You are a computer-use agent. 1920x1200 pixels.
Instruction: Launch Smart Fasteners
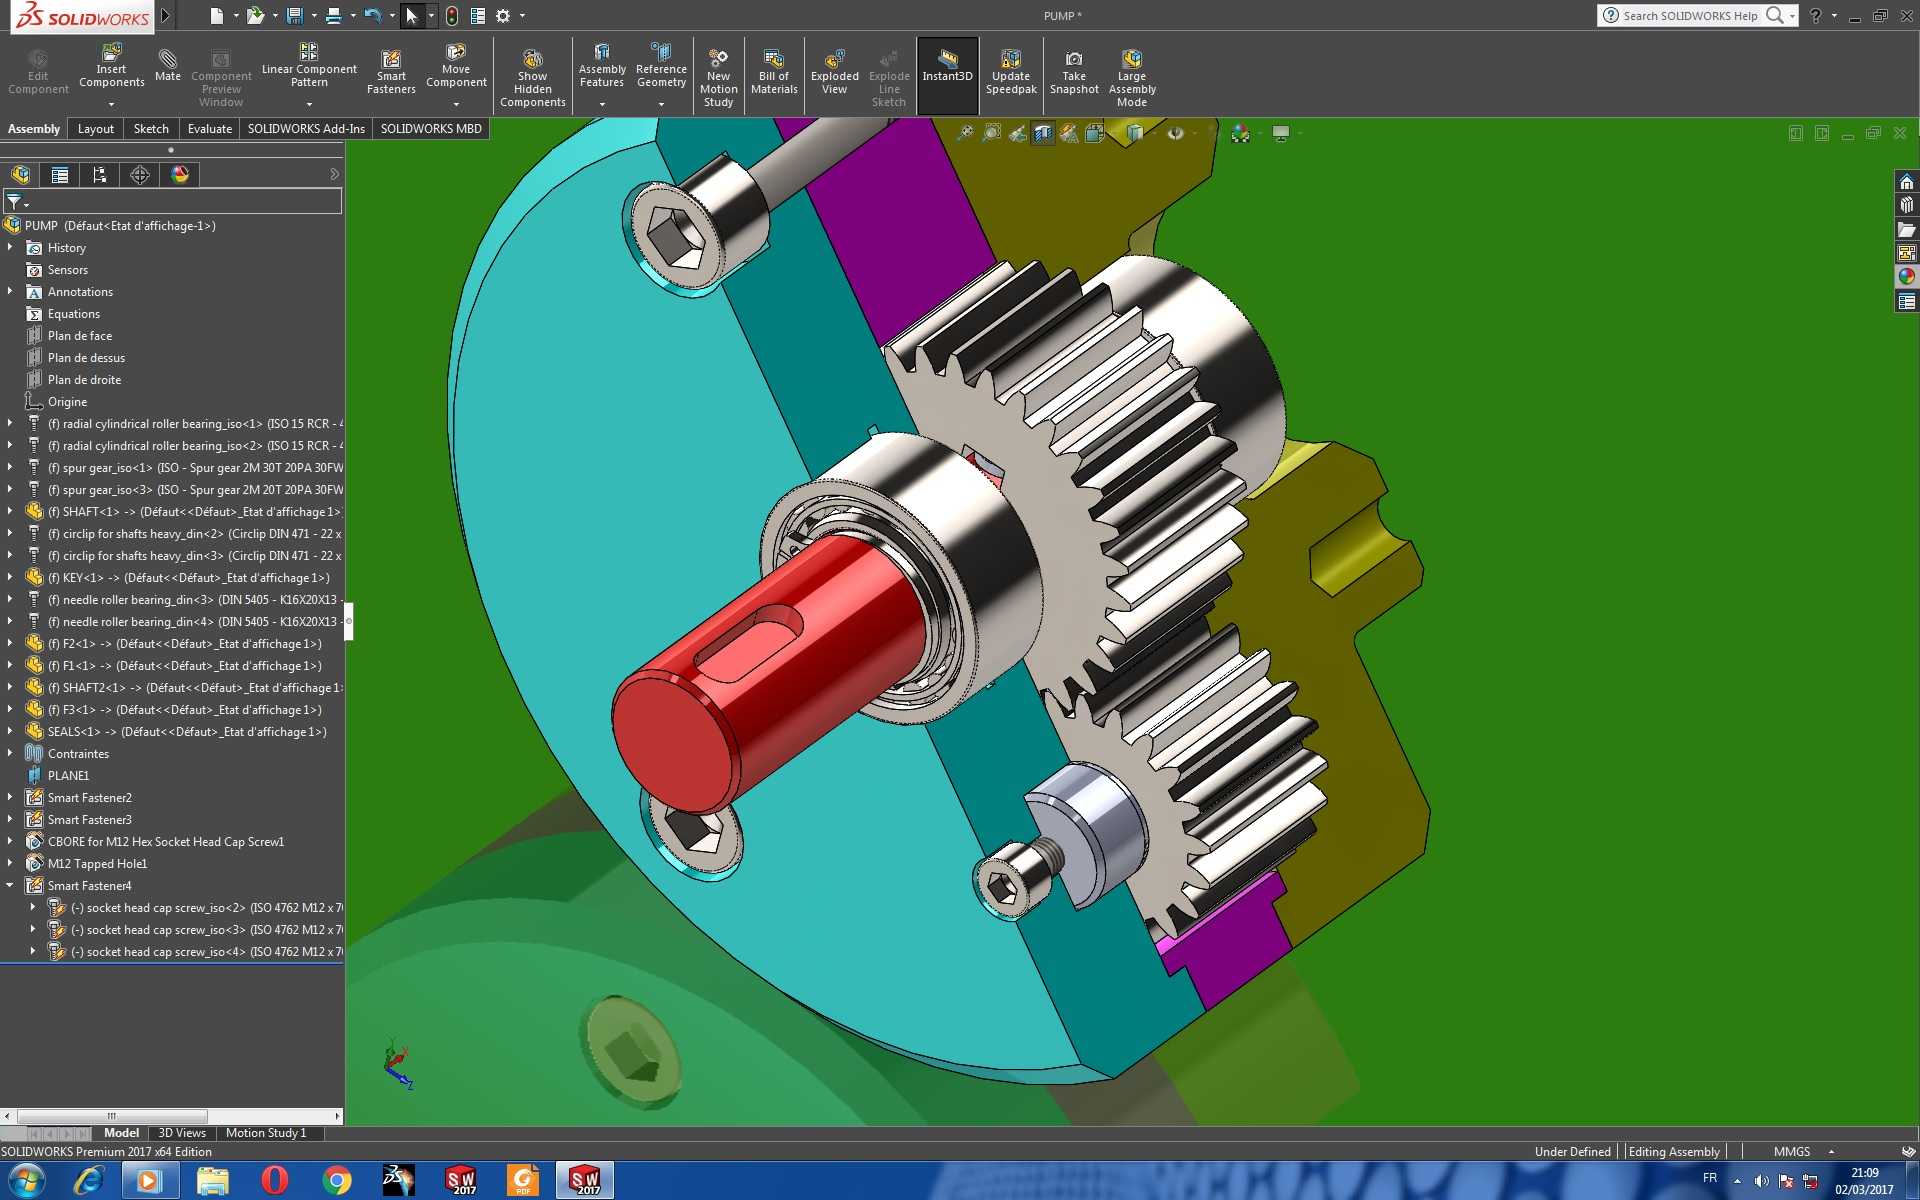tap(391, 72)
